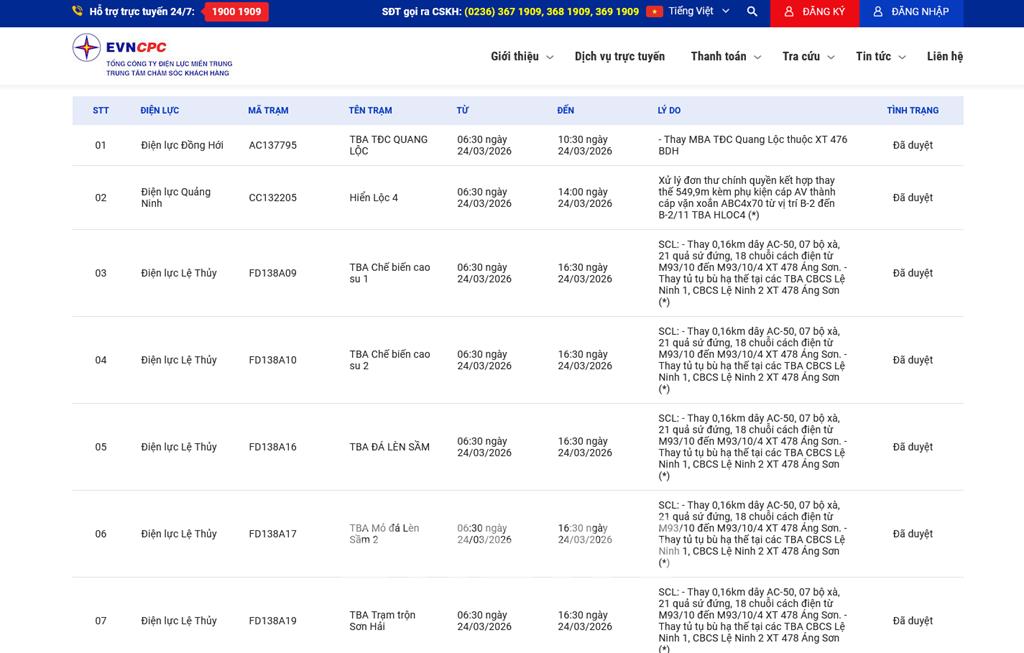Select the row with station code AC137795
The image size is (1024, 653).
tap(272, 145)
